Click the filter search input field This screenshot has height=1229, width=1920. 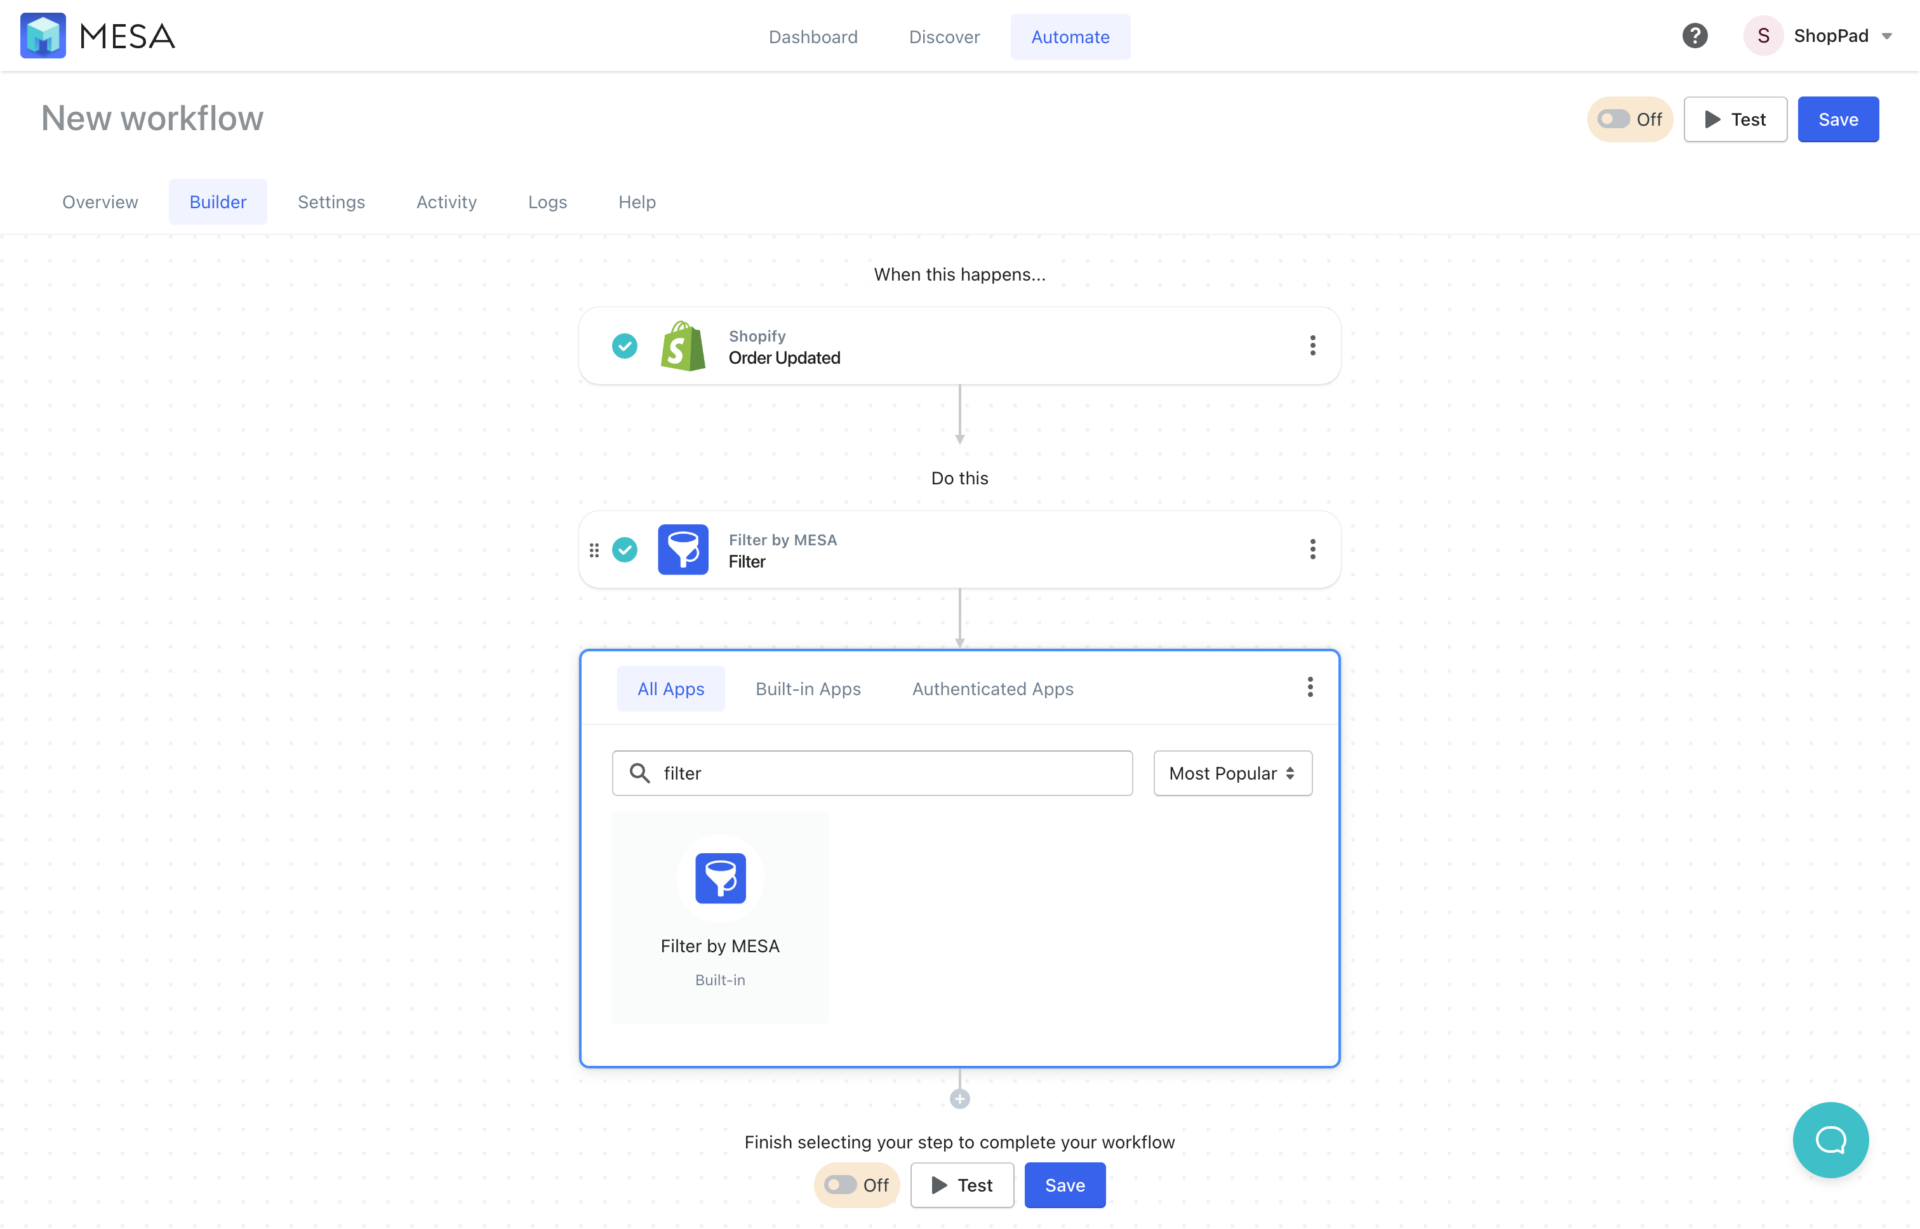[870, 772]
